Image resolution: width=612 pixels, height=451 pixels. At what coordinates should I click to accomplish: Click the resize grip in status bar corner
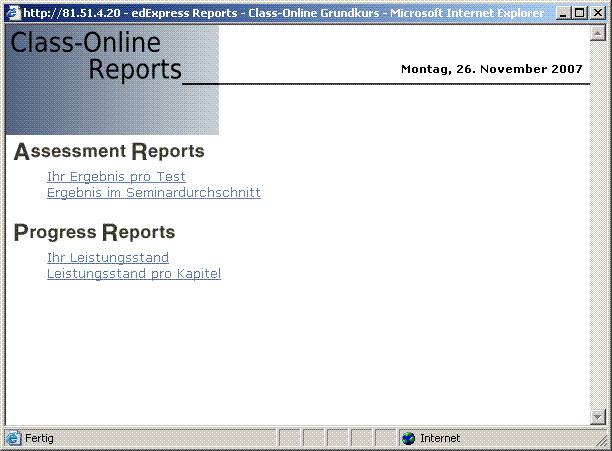(x=602, y=441)
